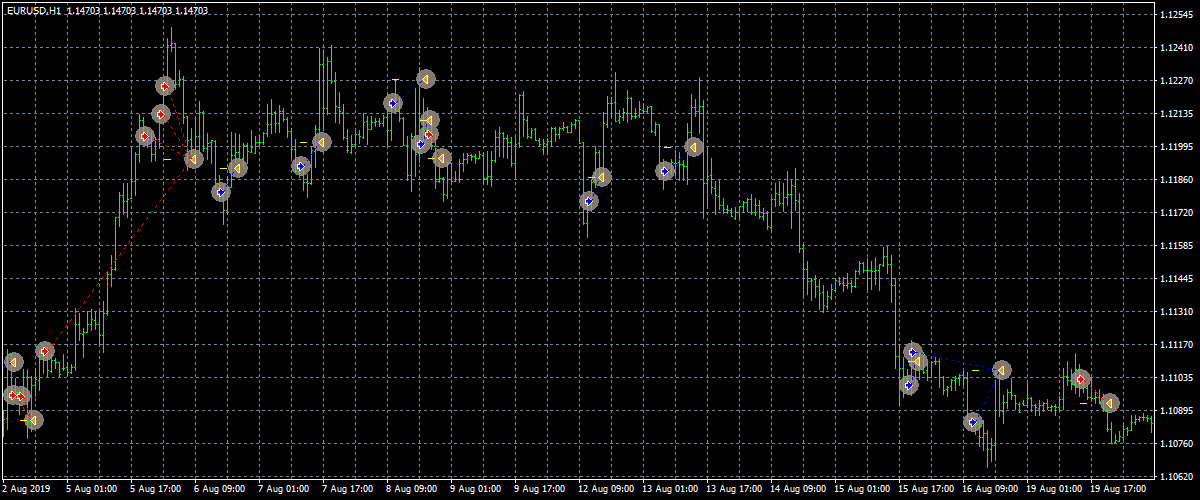Select the 1.10760 price axis value
This screenshot has height=500, width=1200.
click(x=1177, y=444)
